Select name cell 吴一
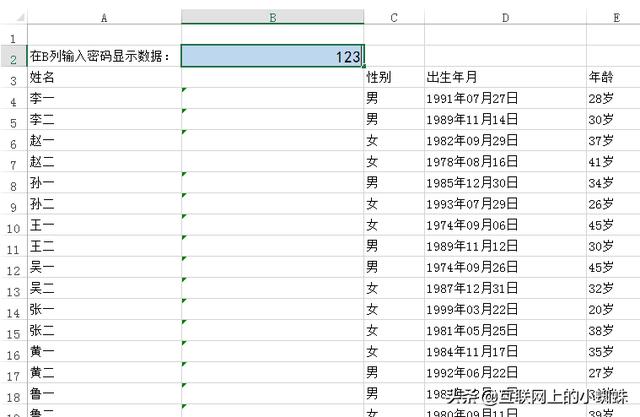 point(104,267)
